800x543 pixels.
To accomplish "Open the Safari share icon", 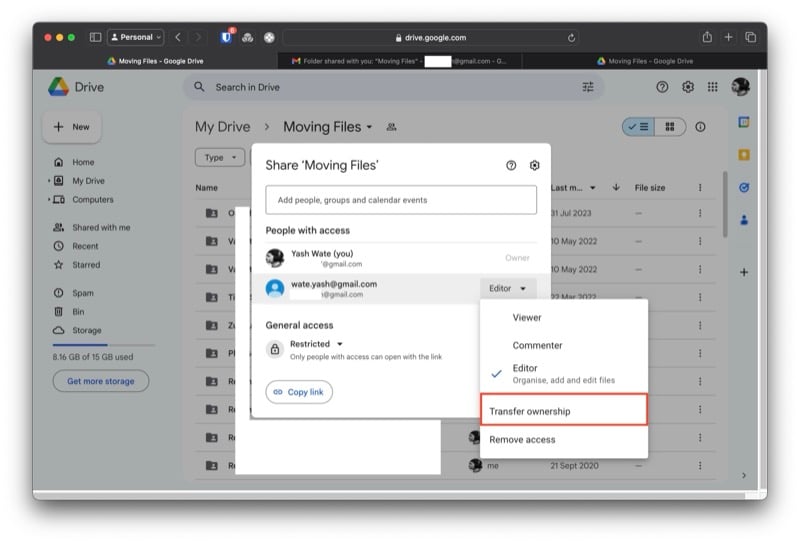I will pyautogui.click(x=707, y=37).
